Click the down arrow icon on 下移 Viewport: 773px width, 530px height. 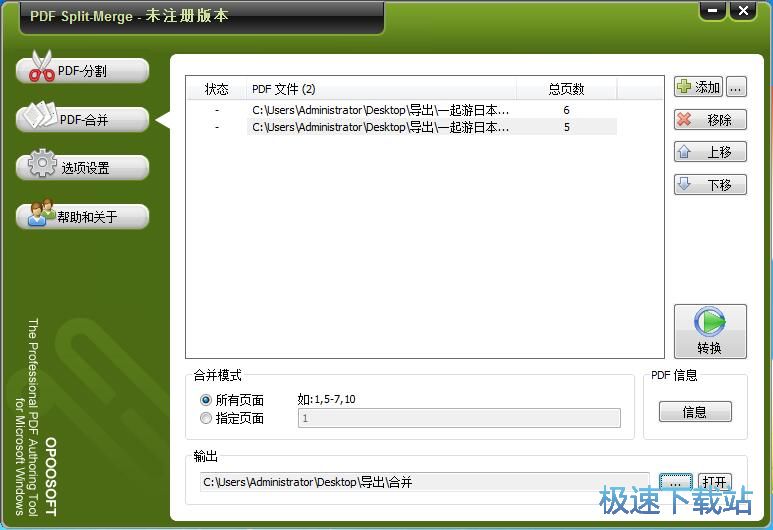pos(684,184)
